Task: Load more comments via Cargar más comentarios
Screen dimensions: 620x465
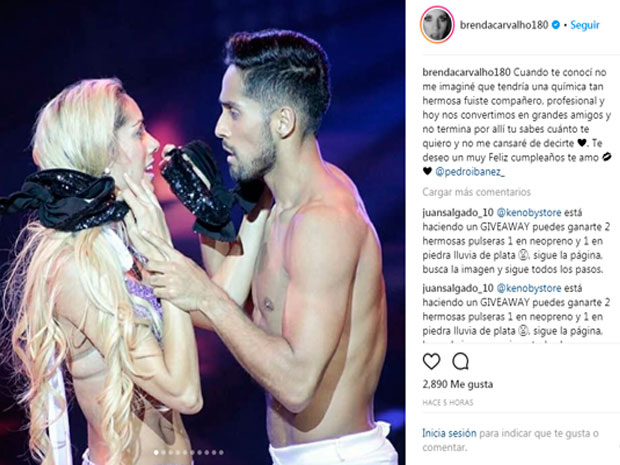Action: point(476,192)
